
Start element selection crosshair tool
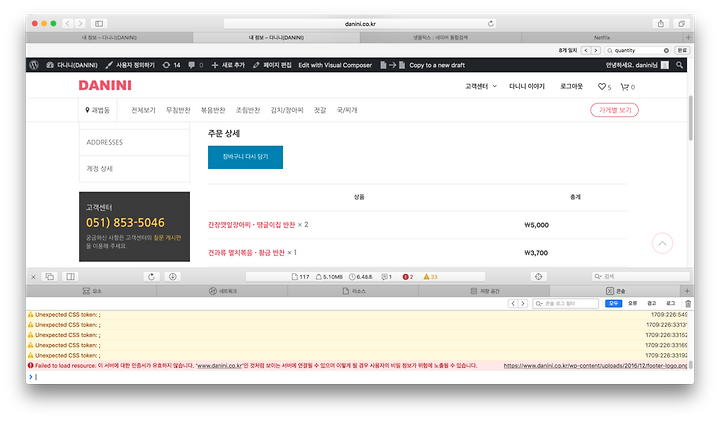pyautogui.click(x=539, y=276)
